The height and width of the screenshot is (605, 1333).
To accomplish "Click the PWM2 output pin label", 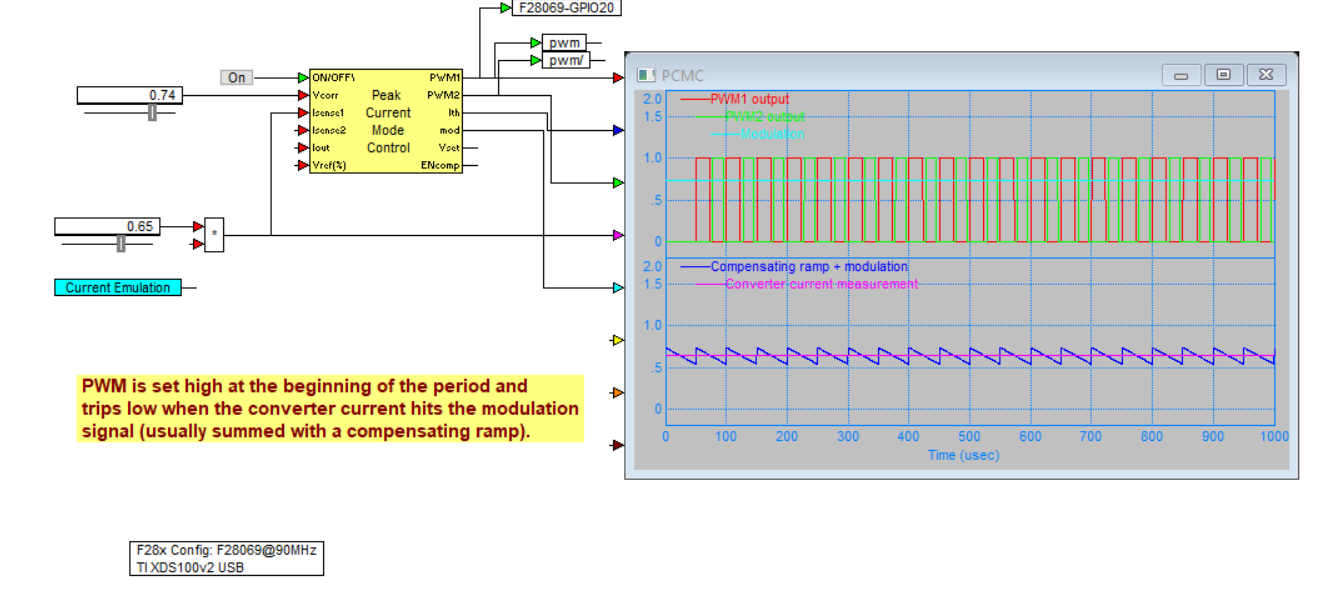I will (x=445, y=95).
